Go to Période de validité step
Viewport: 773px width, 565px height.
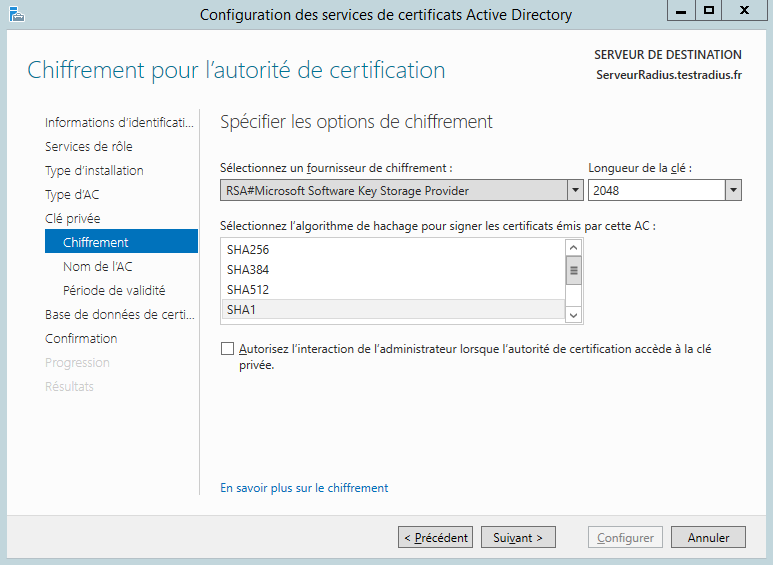(114, 290)
